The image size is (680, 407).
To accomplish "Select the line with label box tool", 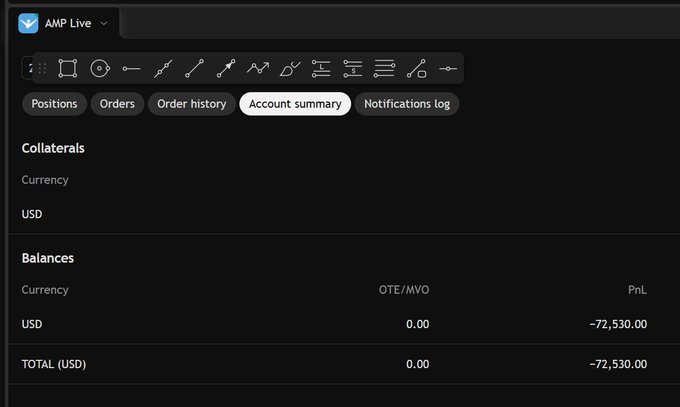I will coord(416,69).
